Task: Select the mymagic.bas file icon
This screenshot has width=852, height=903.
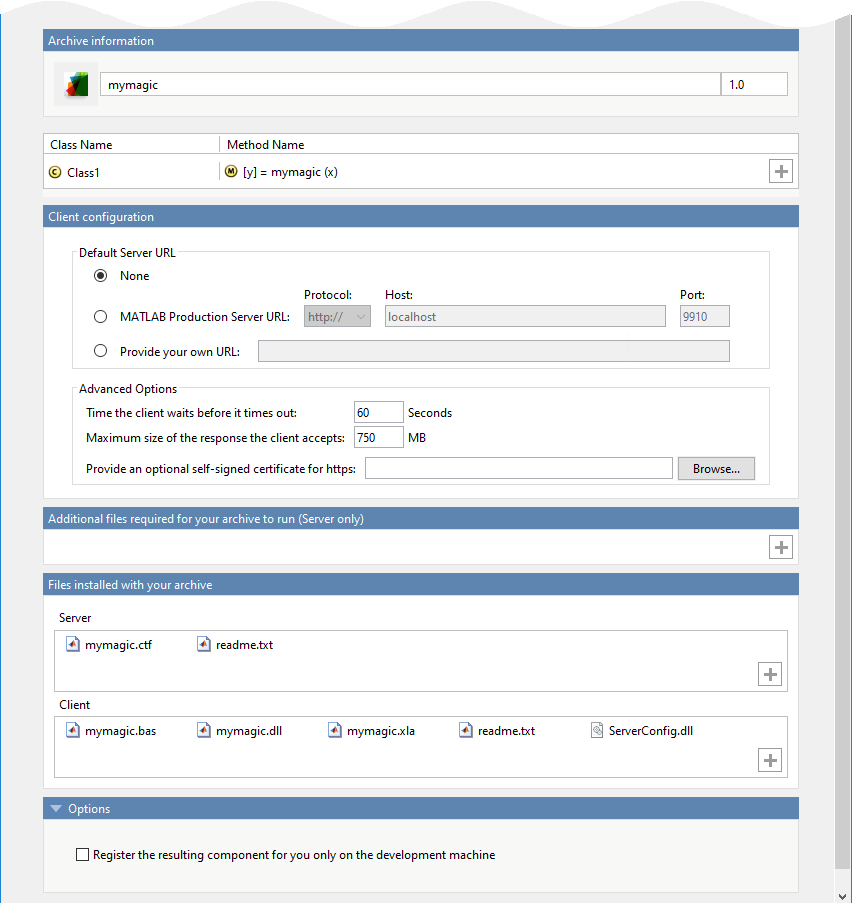Action: [x=73, y=731]
